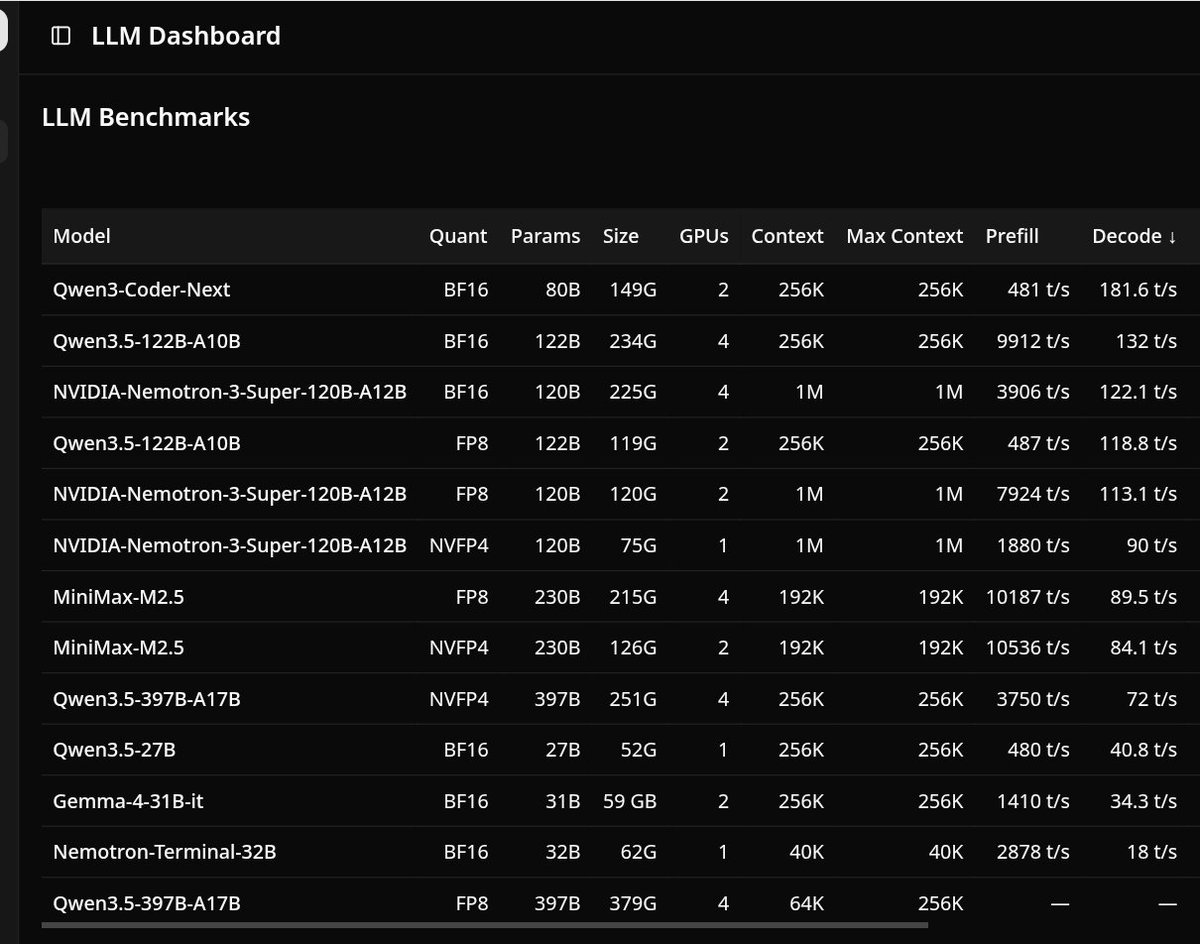1200x944 pixels.
Task: Click the NVFP4 quant cell for Qwen3.5-397B-A17B
Action: point(459,699)
